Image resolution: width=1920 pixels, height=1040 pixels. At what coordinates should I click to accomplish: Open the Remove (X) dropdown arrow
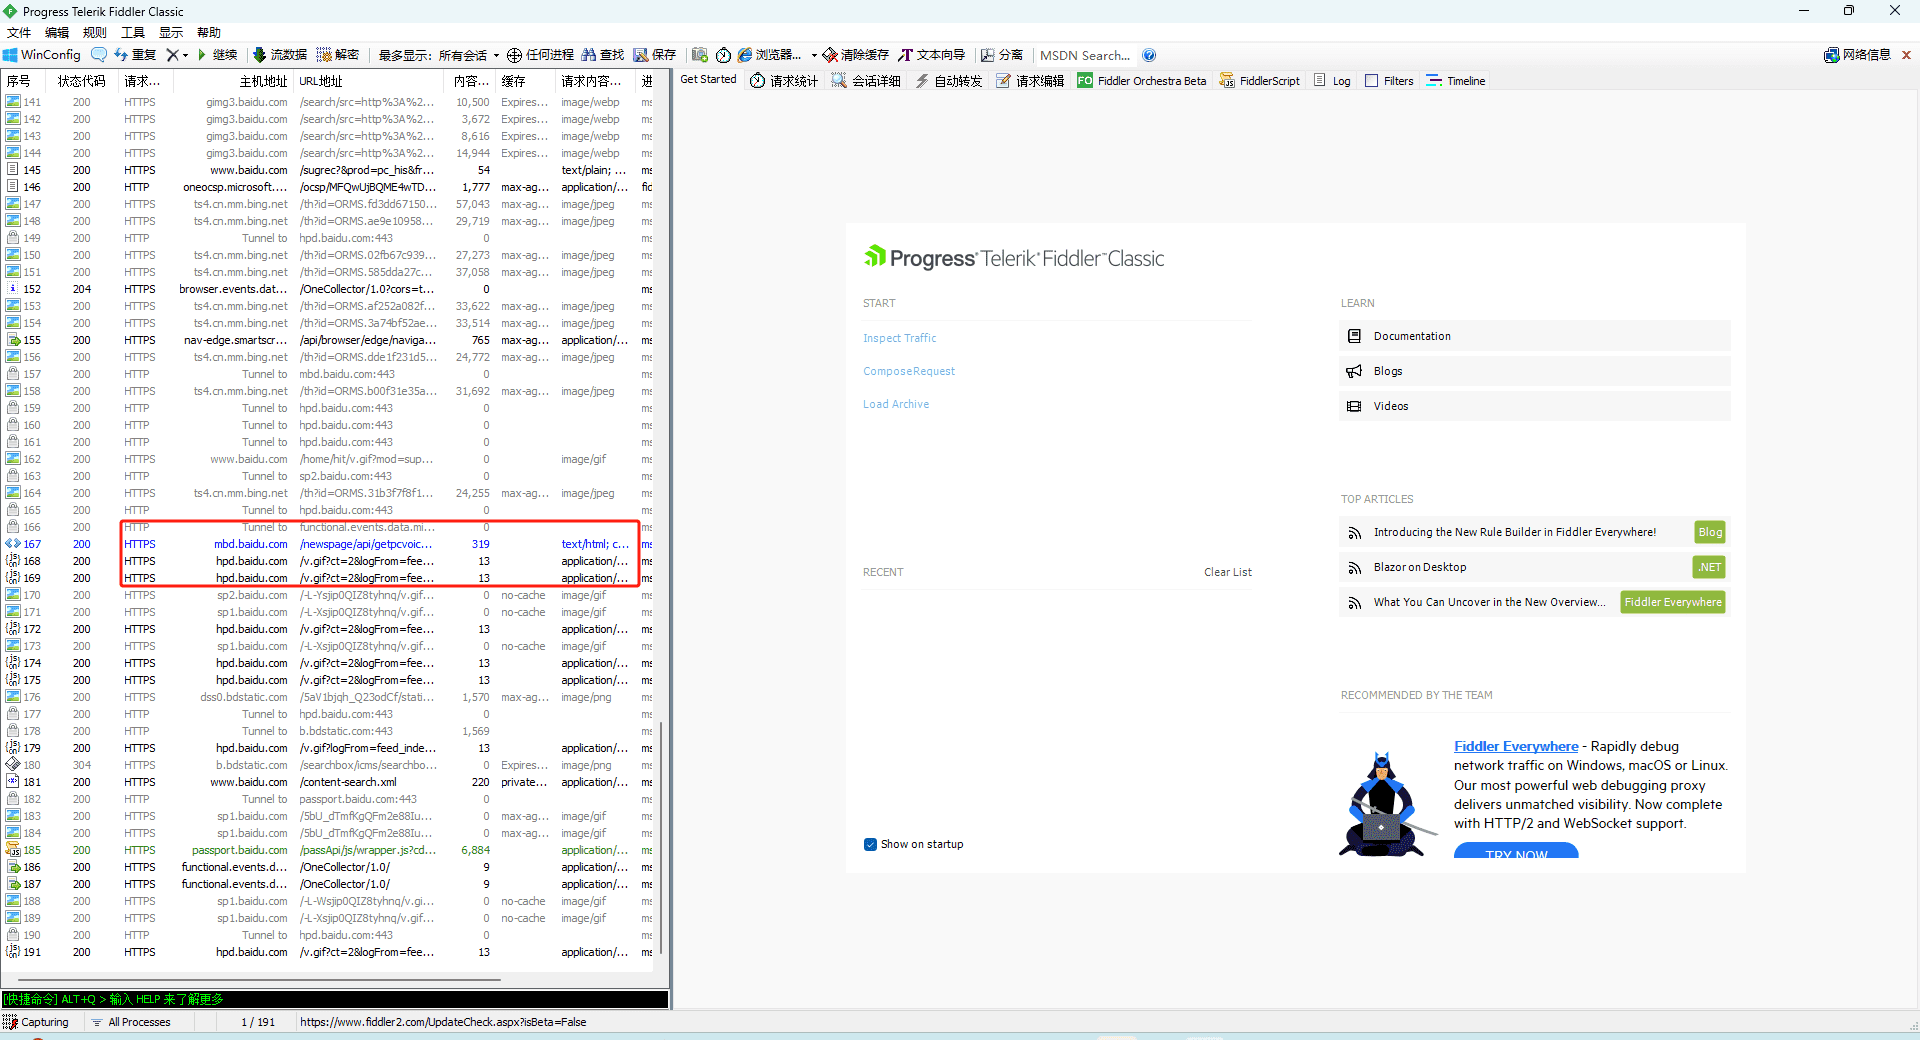(x=186, y=56)
